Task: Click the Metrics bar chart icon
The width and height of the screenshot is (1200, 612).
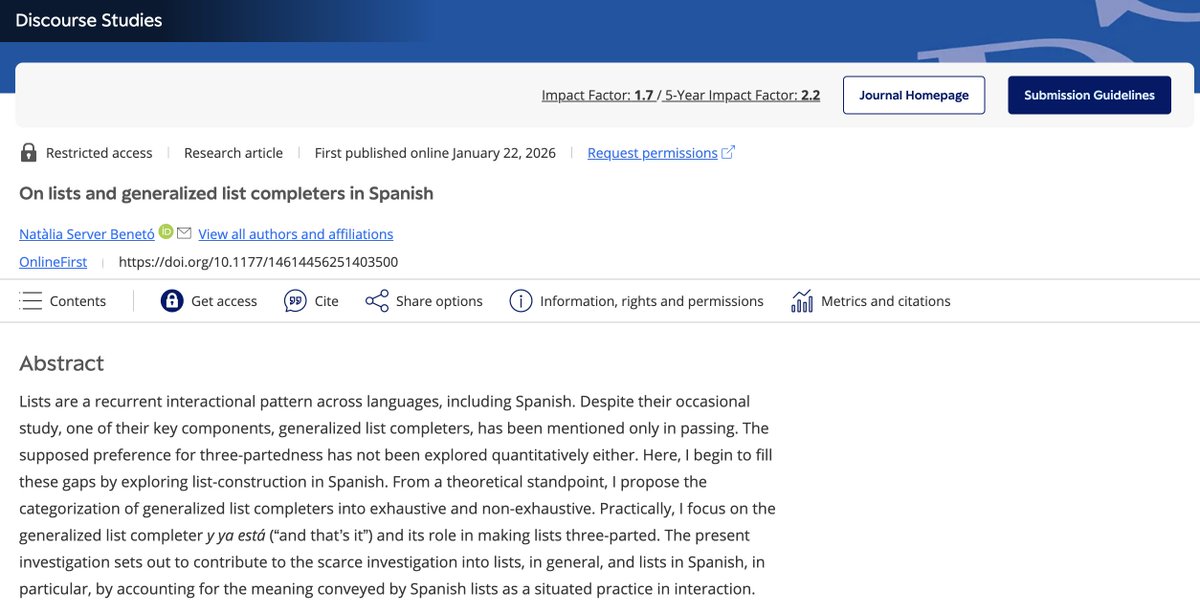Action: click(802, 301)
